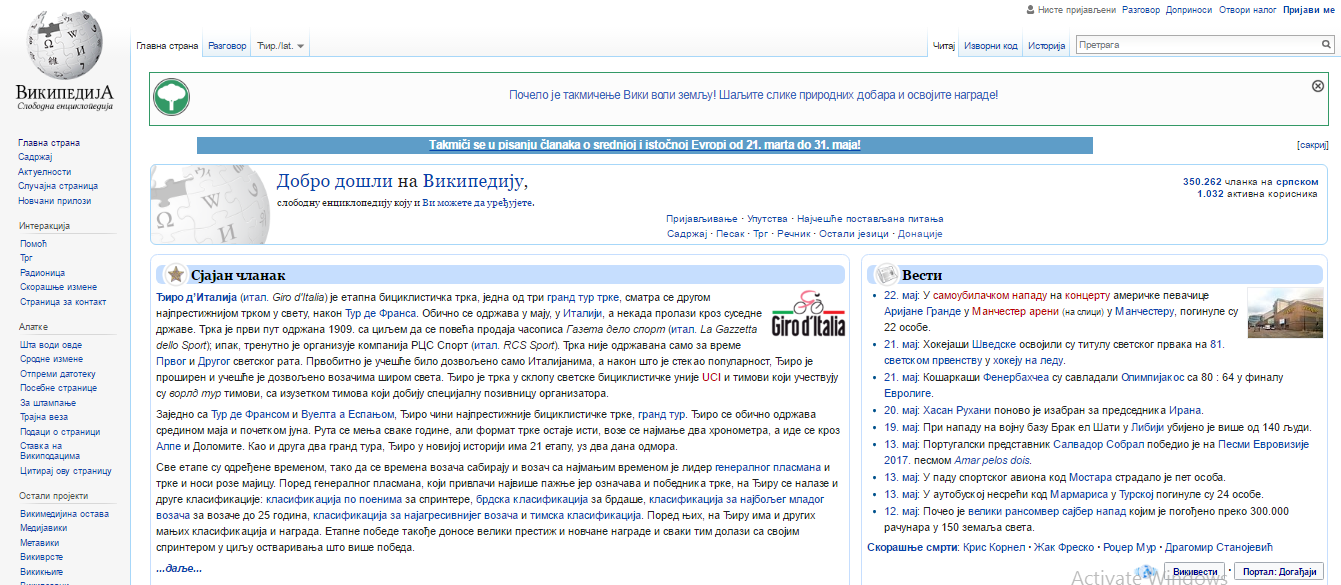Open the Трајна веза link
This screenshot has height=585, width=1341.
(44, 417)
